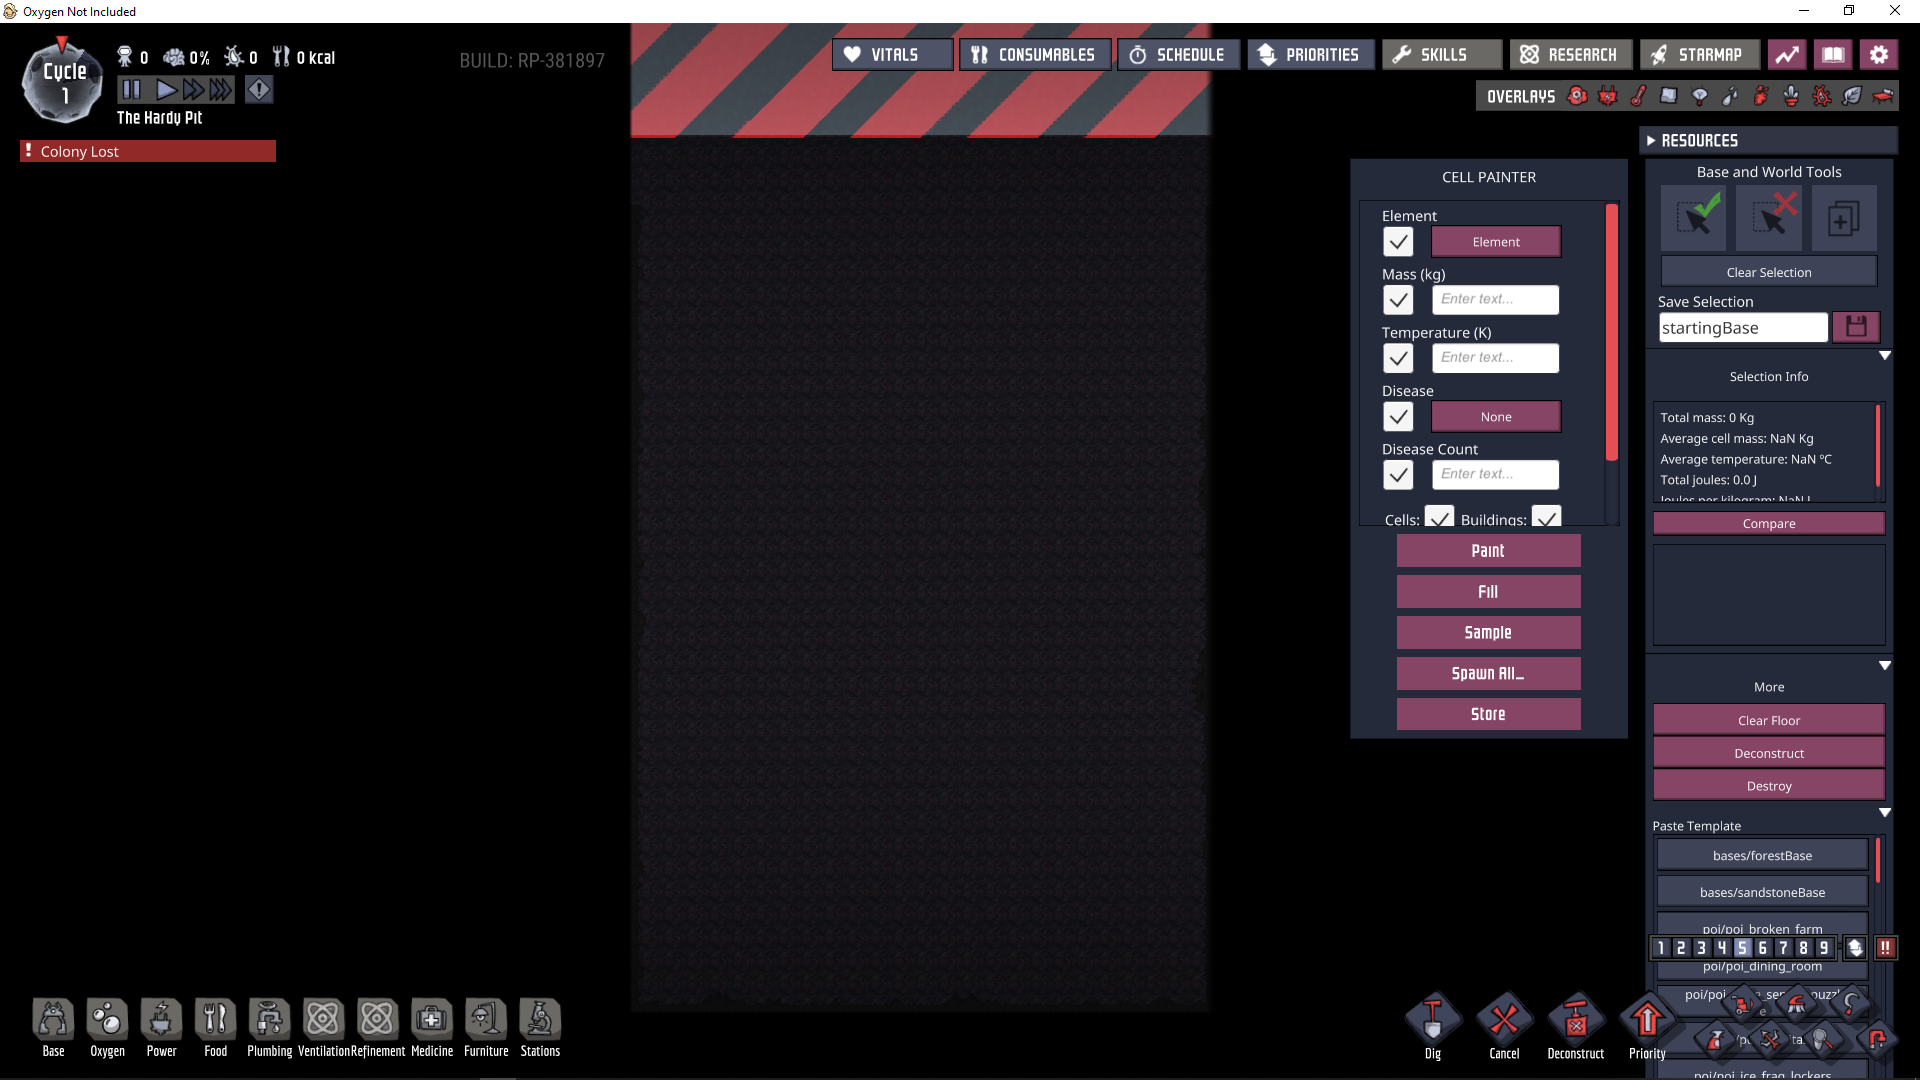
Task: Uncheck the Element checkbox in Cell Painter
Action: (x=1398, y=242)
